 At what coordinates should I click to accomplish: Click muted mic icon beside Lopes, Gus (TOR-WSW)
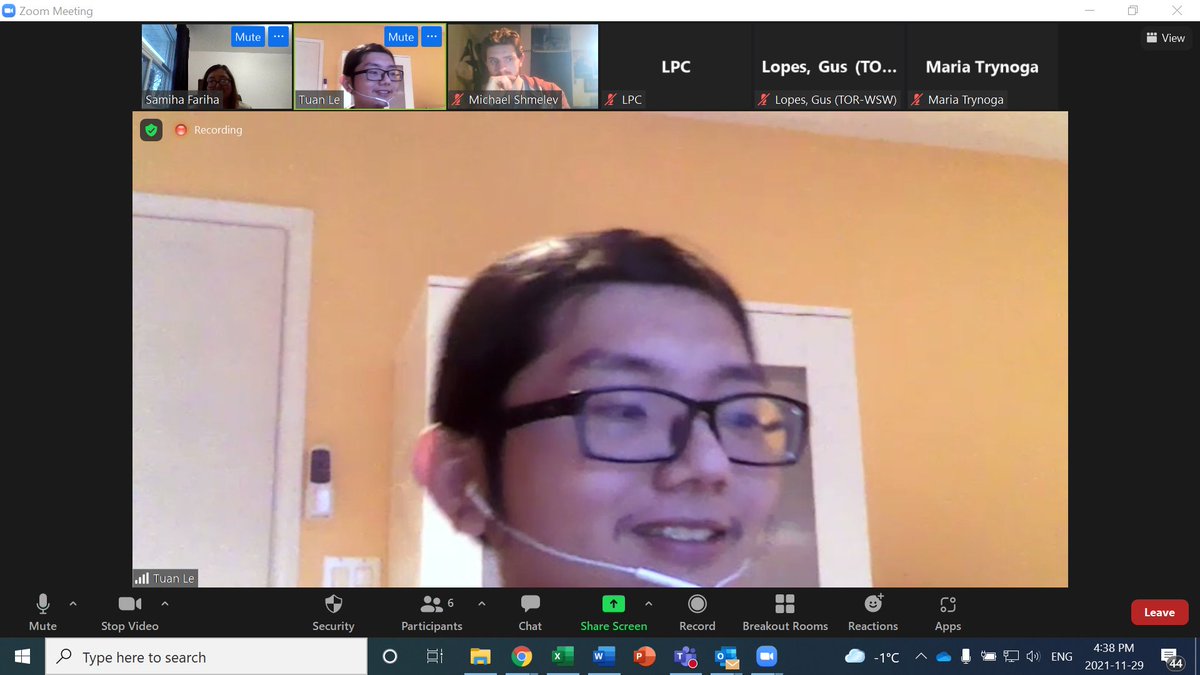pyautogui.click(x=764, y=100)
